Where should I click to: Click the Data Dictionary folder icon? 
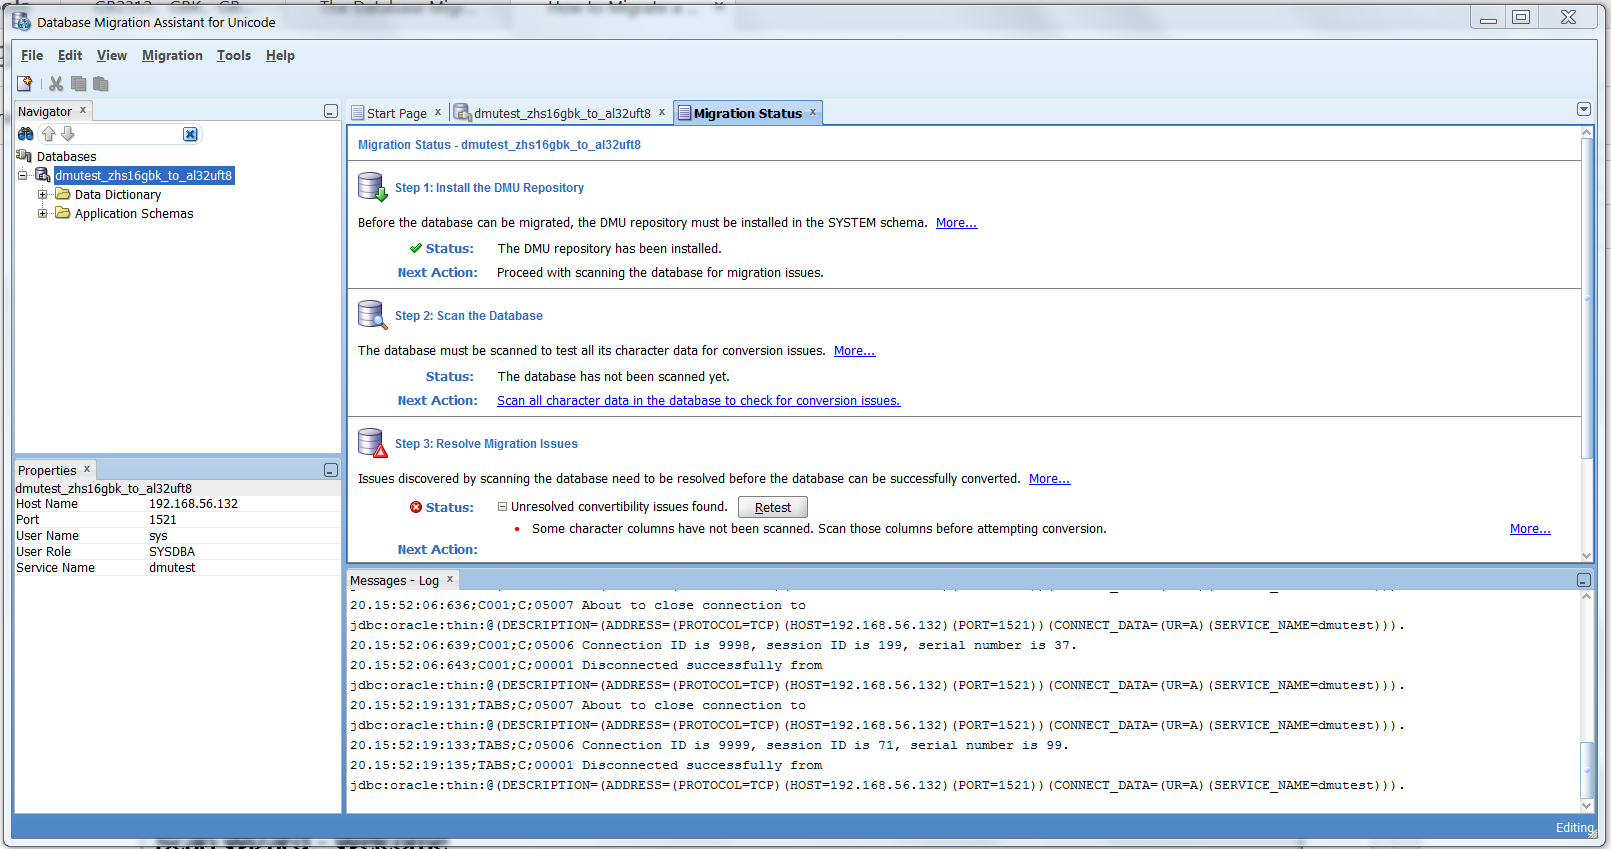[x=63, y=194]
